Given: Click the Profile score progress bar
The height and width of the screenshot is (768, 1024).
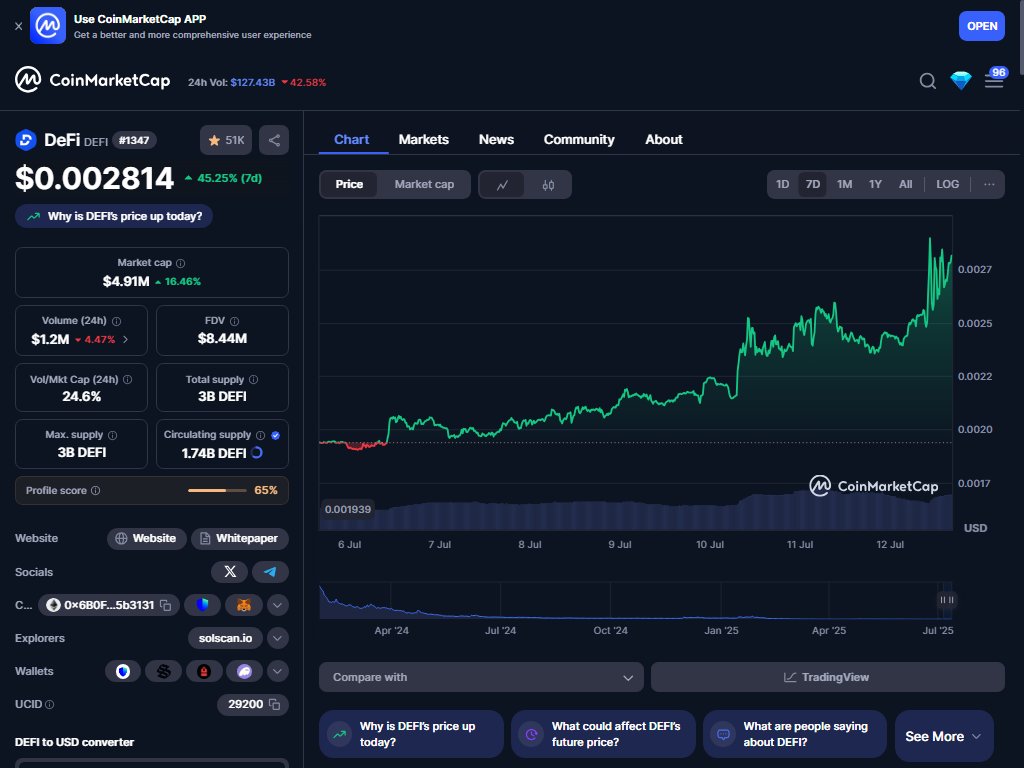Looking at the screenshot, I should coord(217,490).
